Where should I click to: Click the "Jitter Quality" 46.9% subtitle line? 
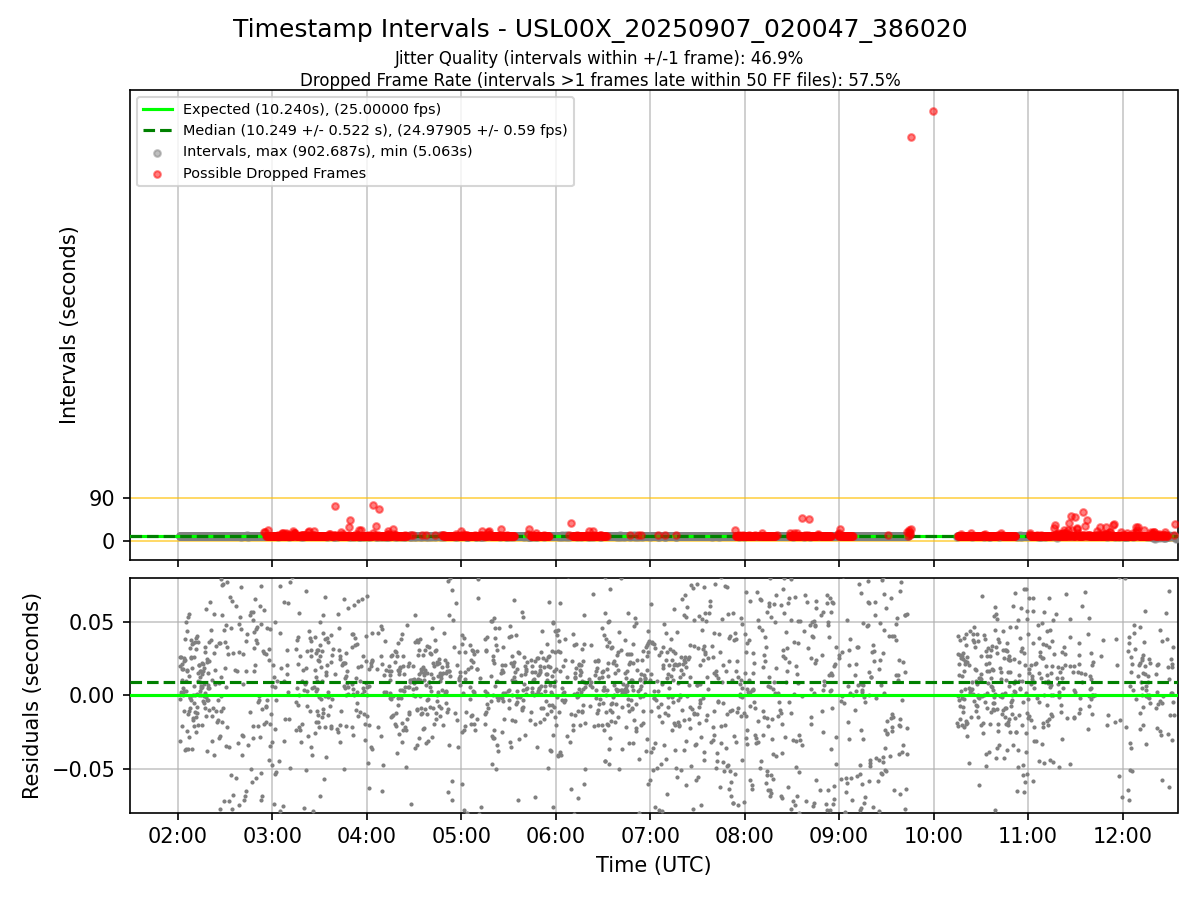pyautogui.click(x=599, y=58)
